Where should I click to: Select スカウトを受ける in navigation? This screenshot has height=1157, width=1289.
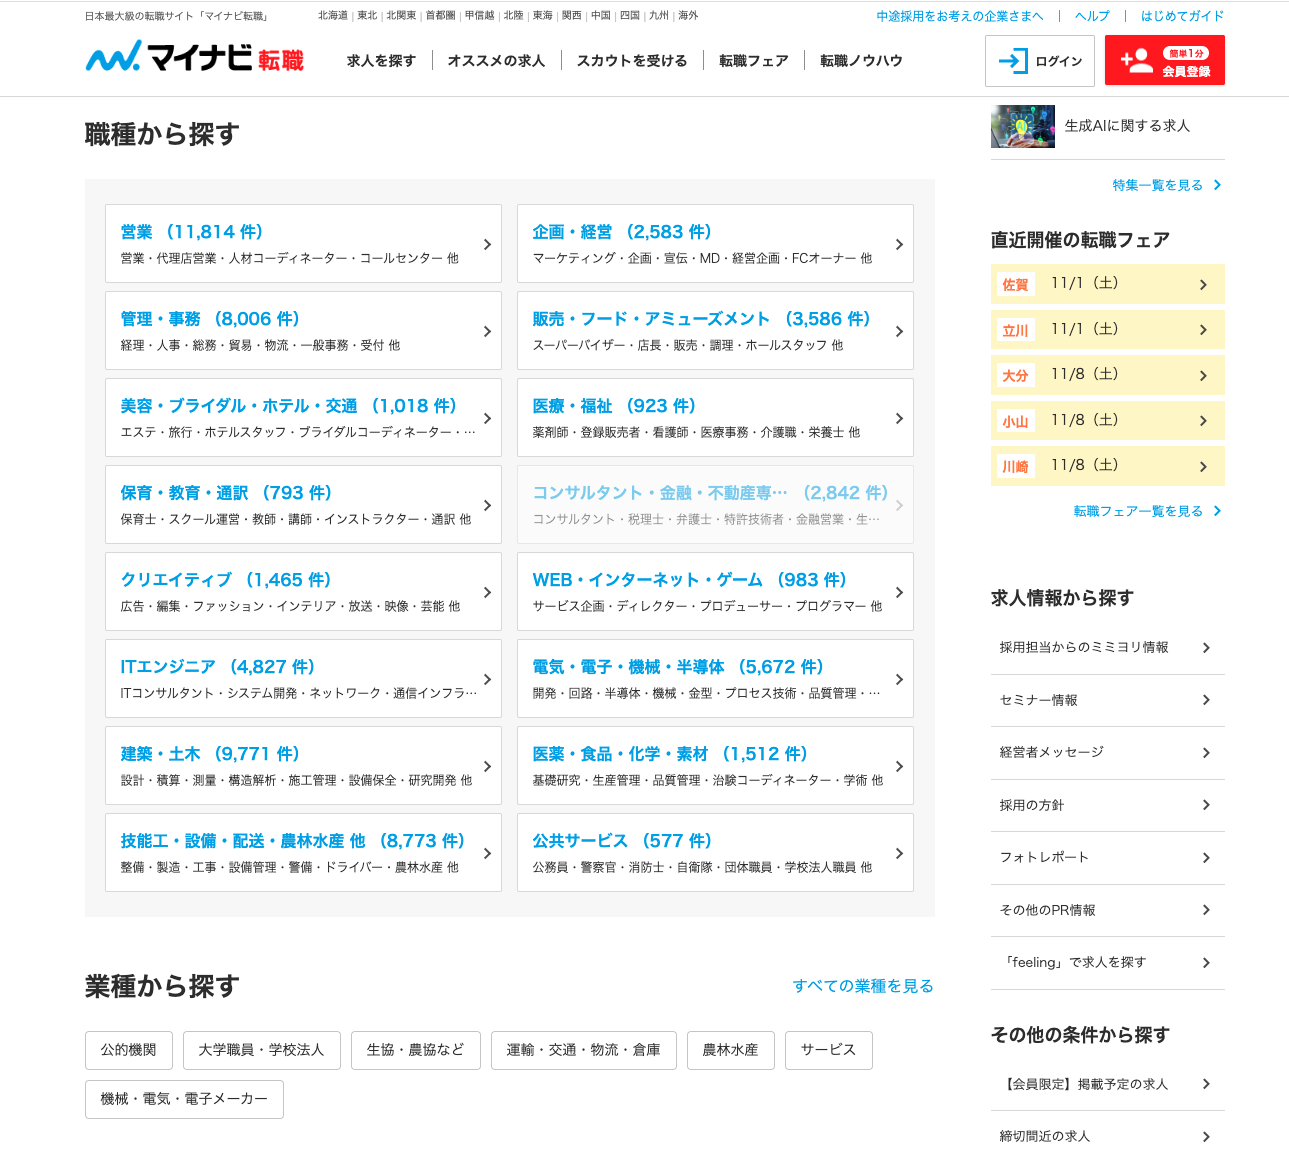[x=632, y=61]
